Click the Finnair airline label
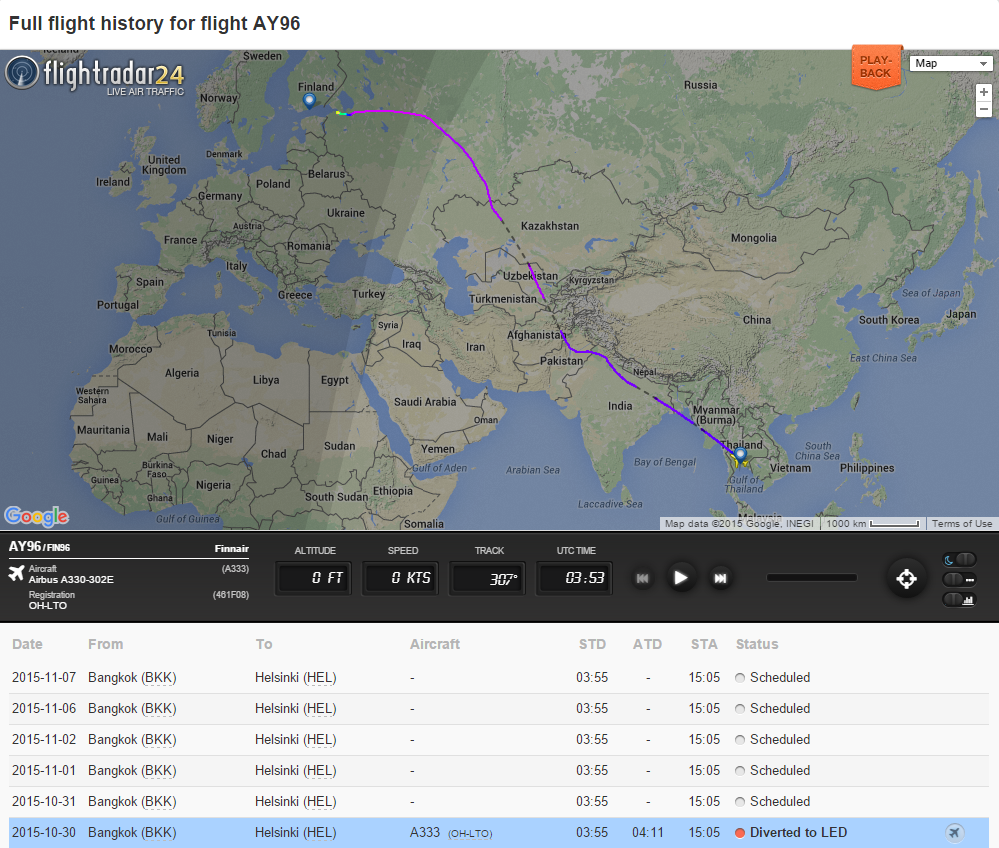The image size is (999, 848). [231, 549]
